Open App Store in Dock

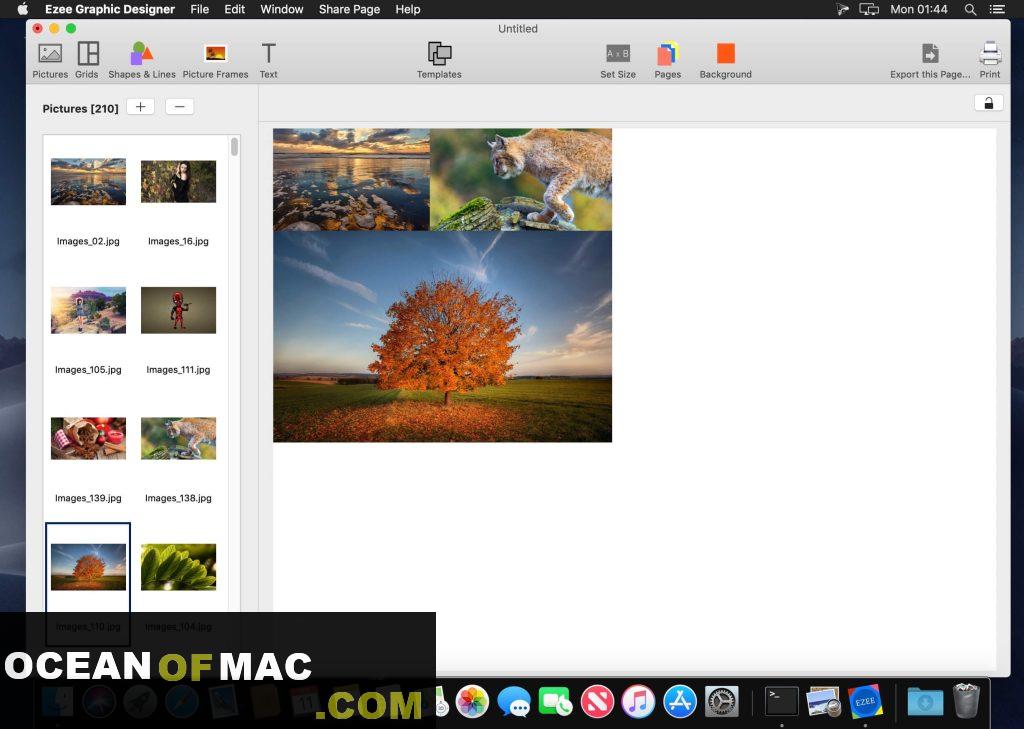point(680,702)
